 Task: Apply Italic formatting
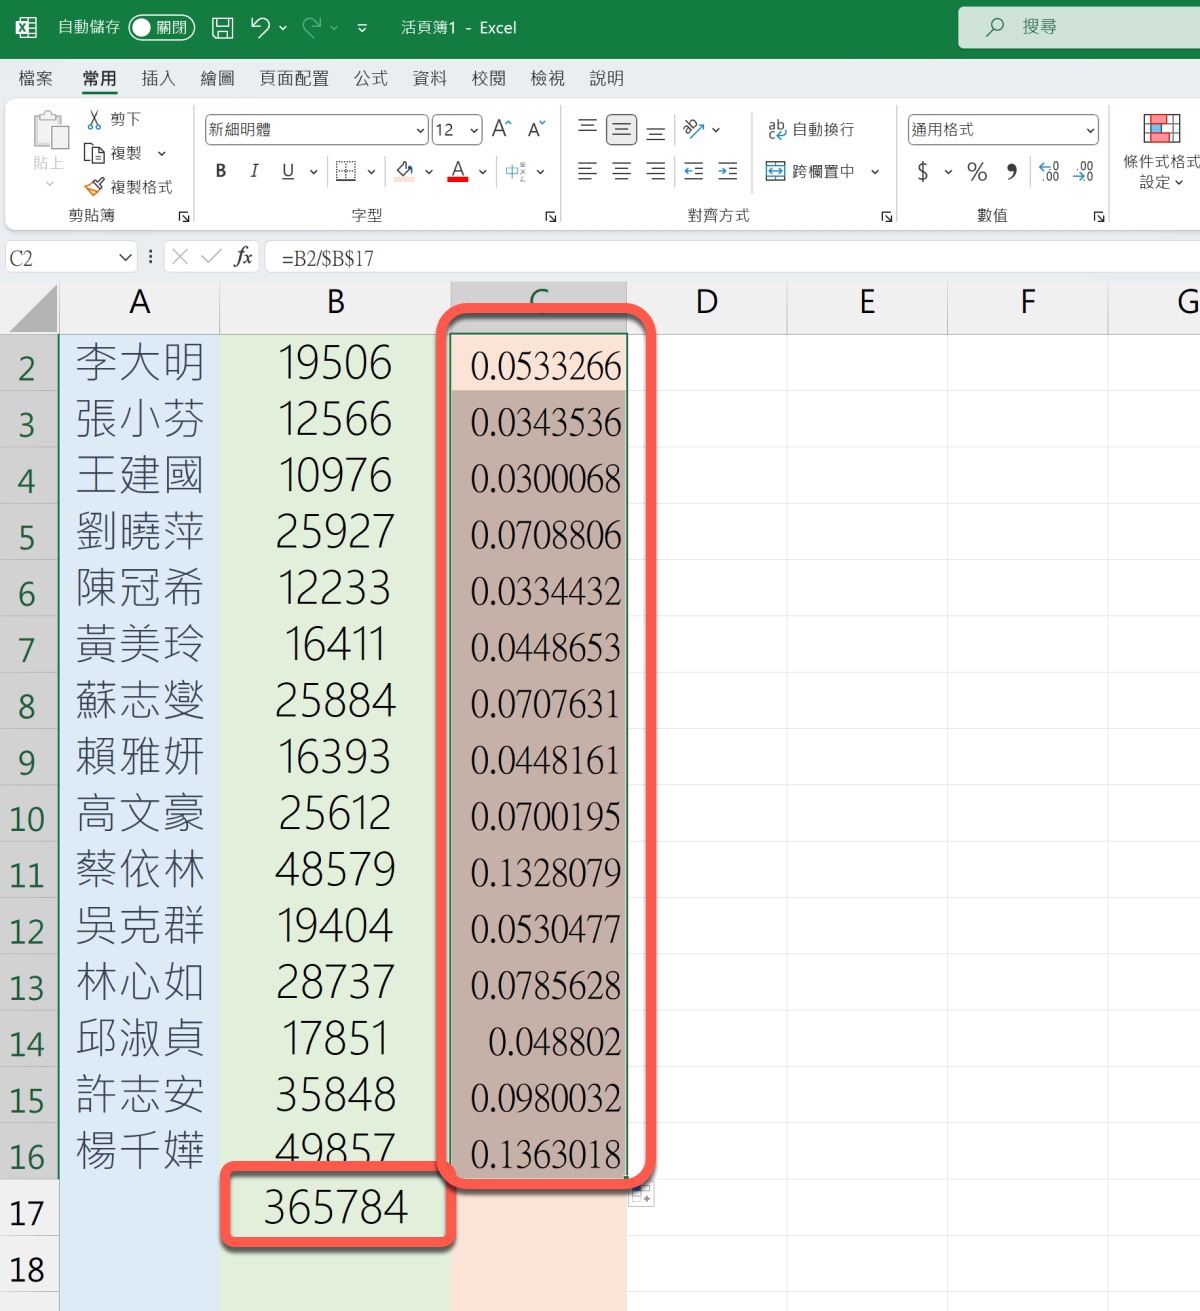point(254,171)
